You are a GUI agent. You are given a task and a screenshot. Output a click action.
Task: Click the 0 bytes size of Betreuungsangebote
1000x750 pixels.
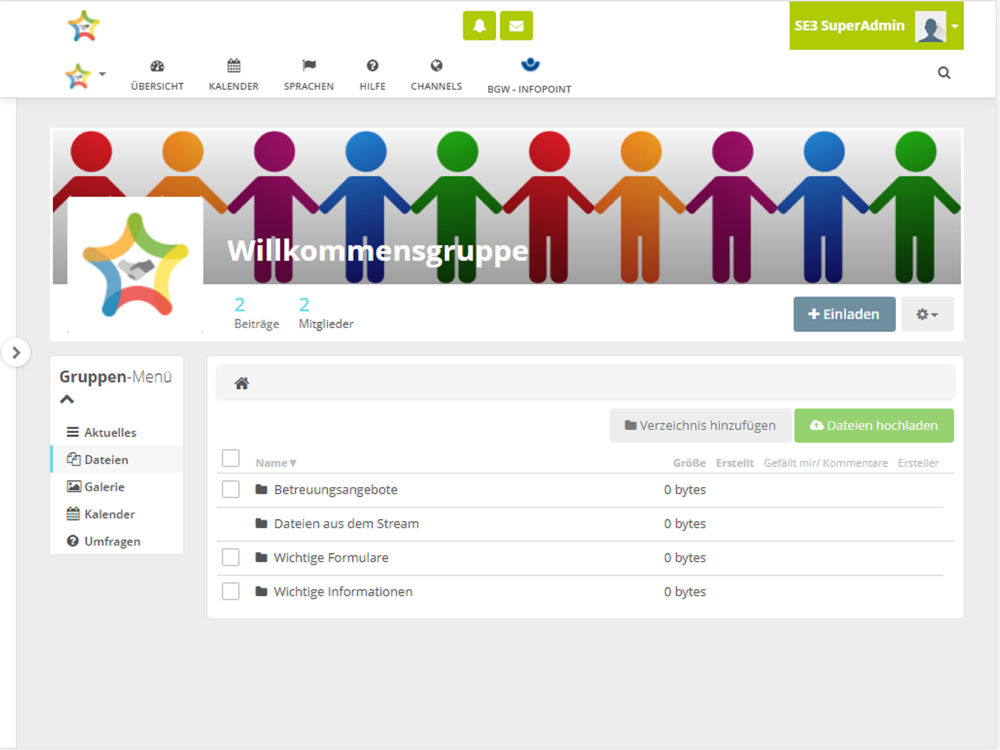coord(685,489)
